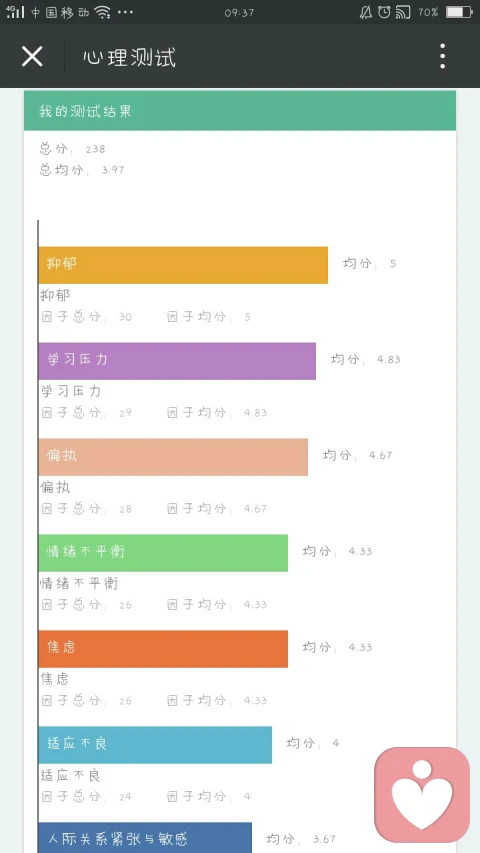Tap the 总分 238 score text
The height and width of the screenshot is (853, 480).
tap(72, 149)
